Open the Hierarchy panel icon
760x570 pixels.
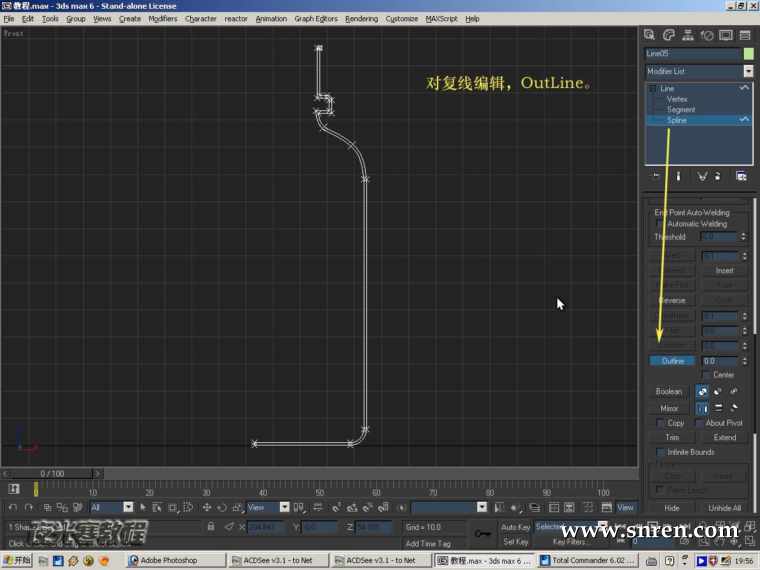coord(688,35)
